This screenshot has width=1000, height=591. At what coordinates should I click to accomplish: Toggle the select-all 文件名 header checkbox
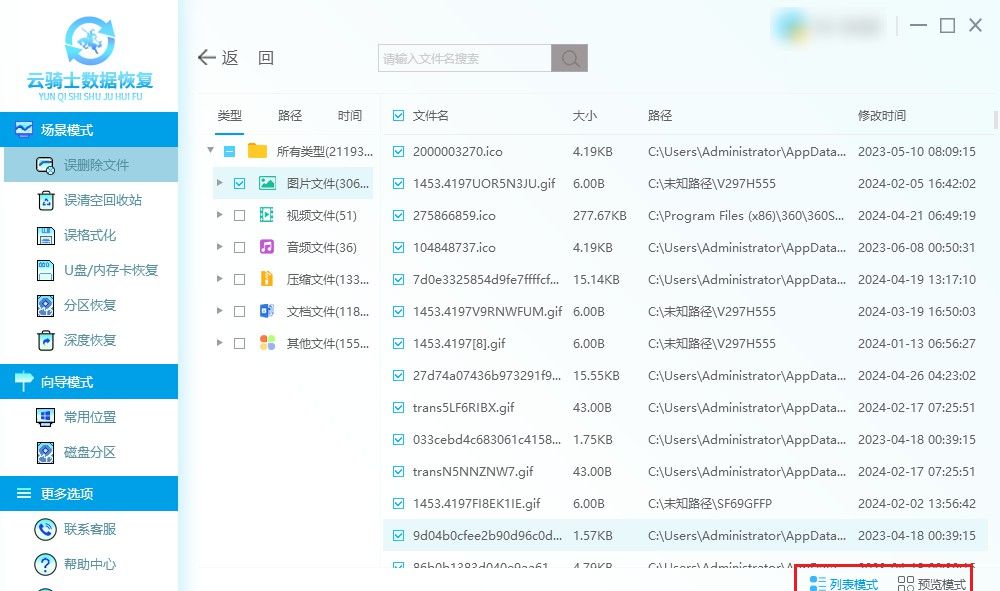pyautogui.click(x=399, y=115)
